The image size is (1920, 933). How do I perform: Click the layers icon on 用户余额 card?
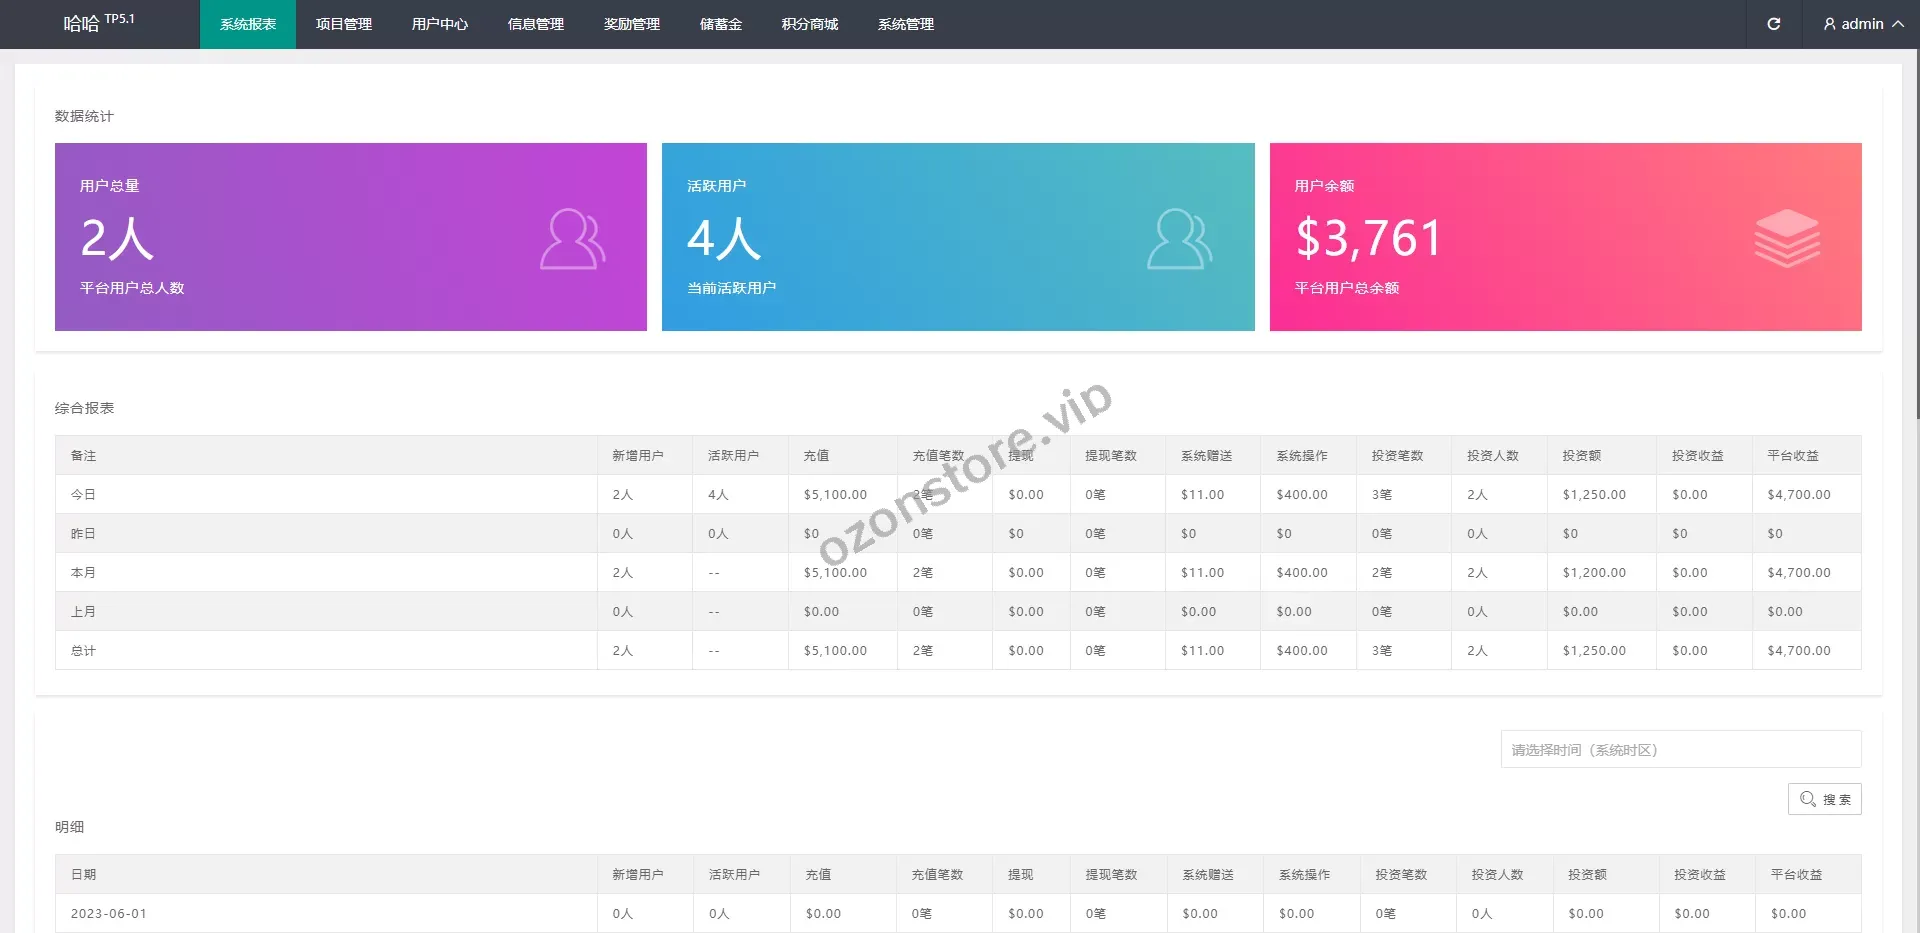pos(1786,238)
